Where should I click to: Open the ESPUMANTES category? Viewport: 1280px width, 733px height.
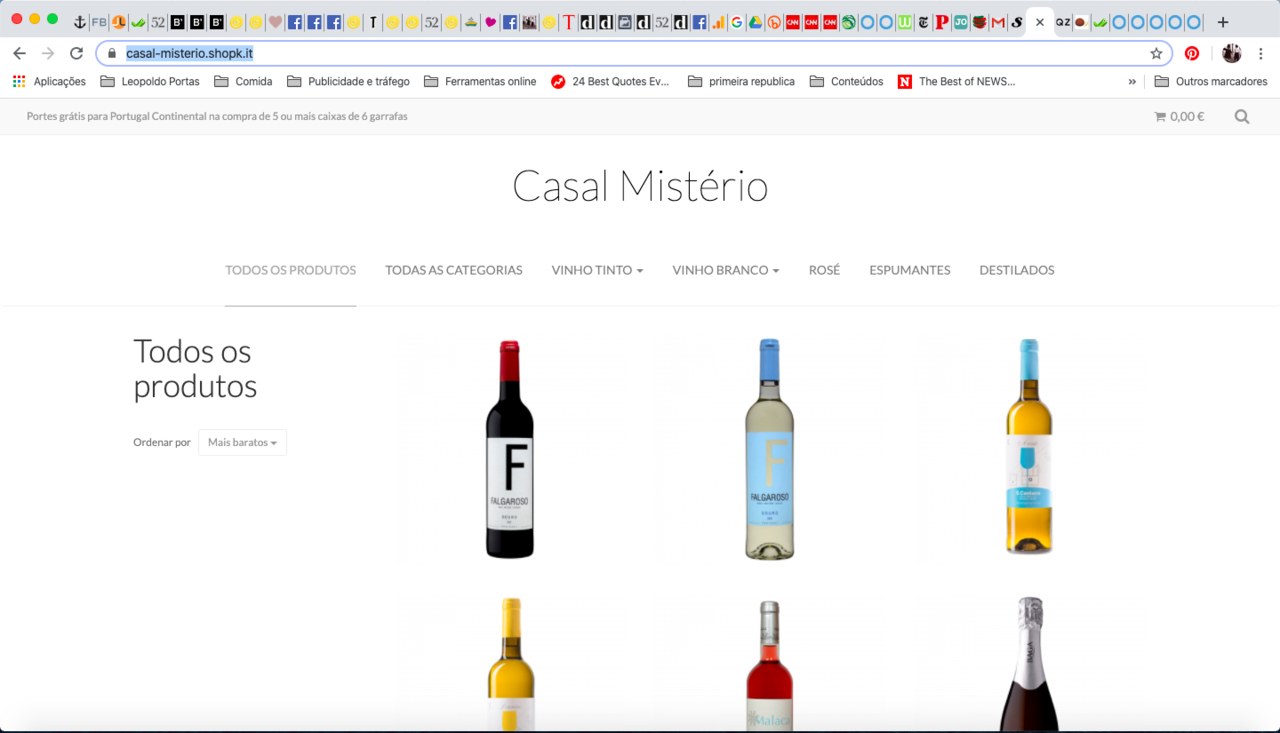point(910,270)
